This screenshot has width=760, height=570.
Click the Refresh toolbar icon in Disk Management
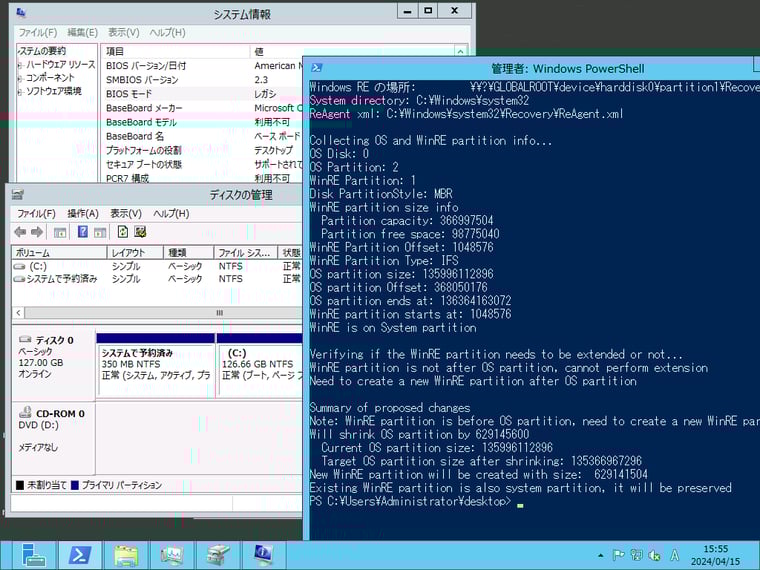[123, 232]
